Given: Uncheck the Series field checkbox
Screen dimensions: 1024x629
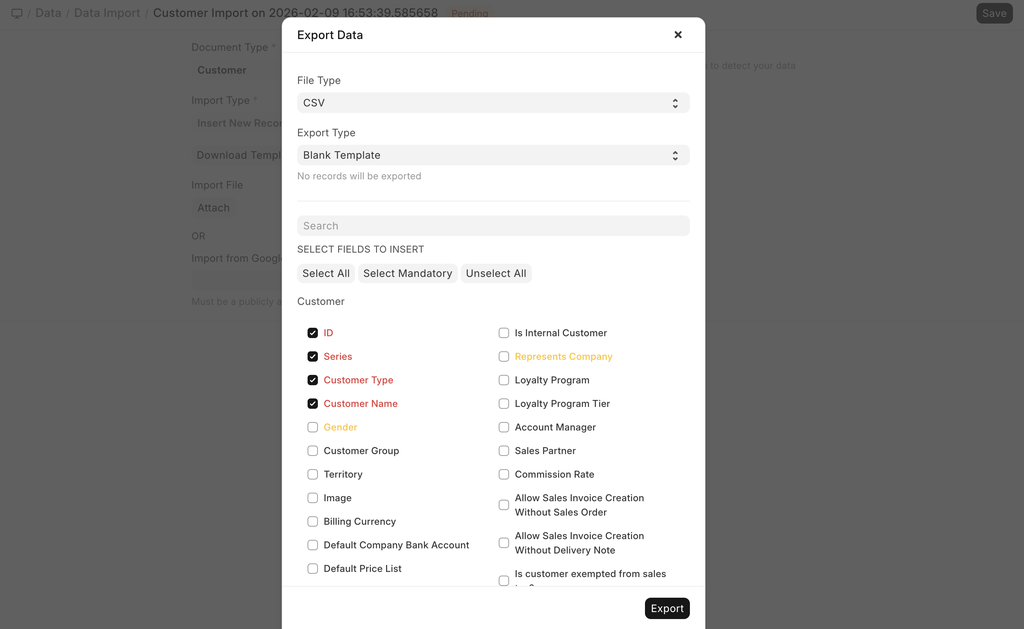Looking at the screenshot, I should click(x=313, y=357).
